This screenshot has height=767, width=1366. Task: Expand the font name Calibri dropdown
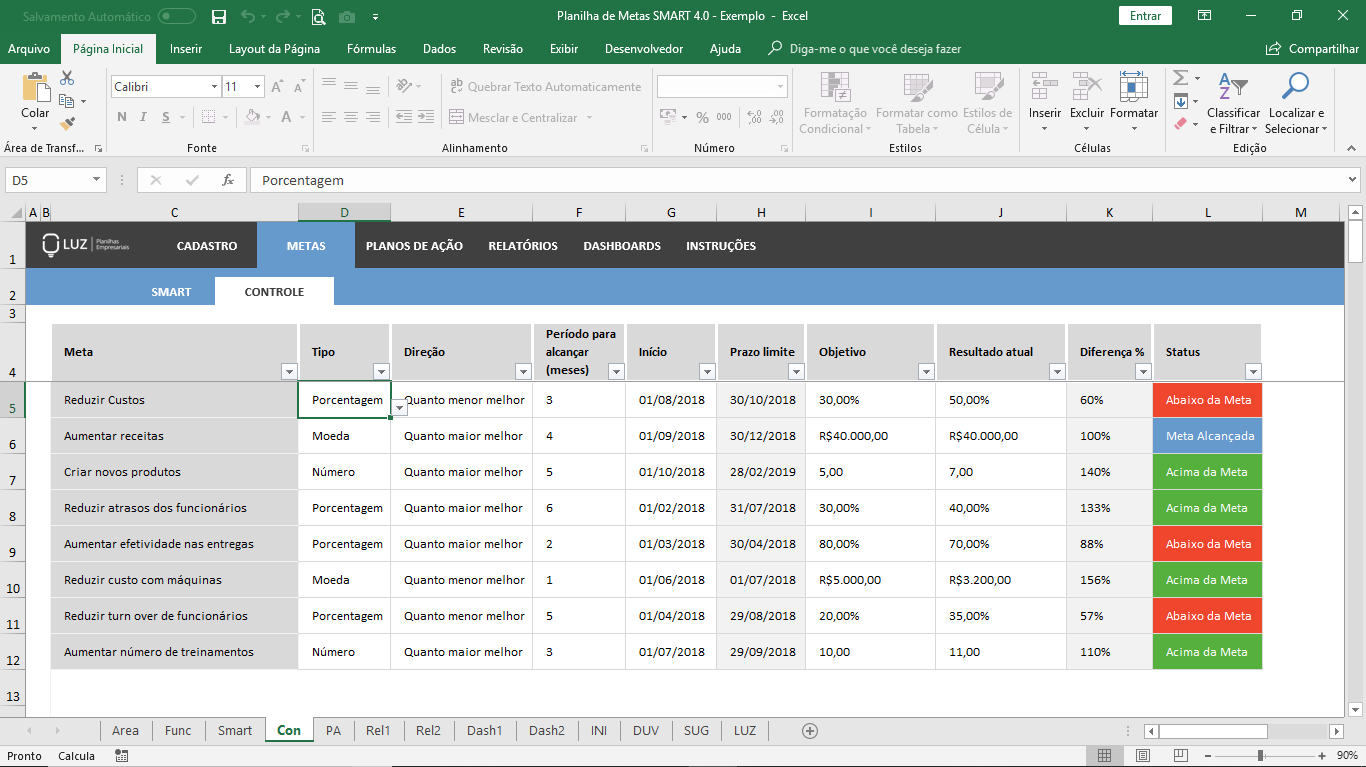tap(214, 87)
